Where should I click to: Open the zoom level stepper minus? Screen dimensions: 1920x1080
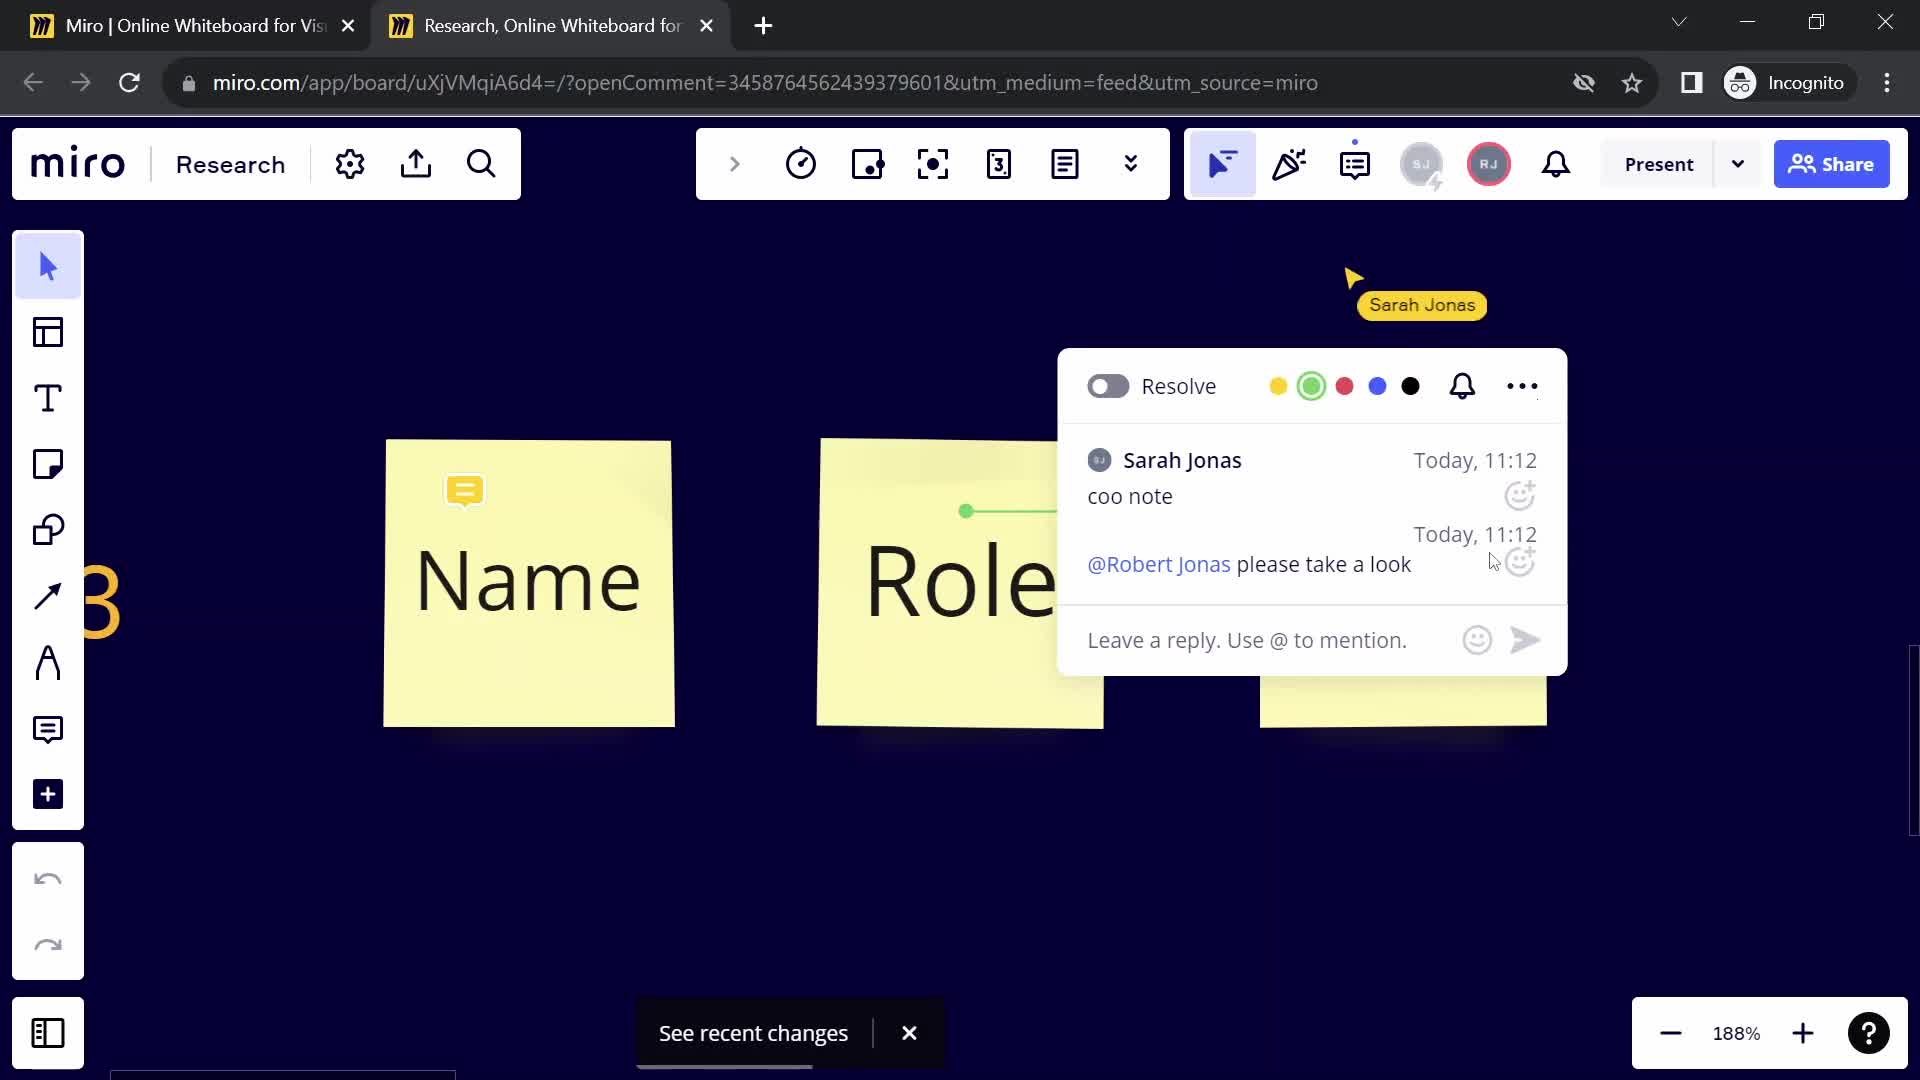pos(1671,1033)
